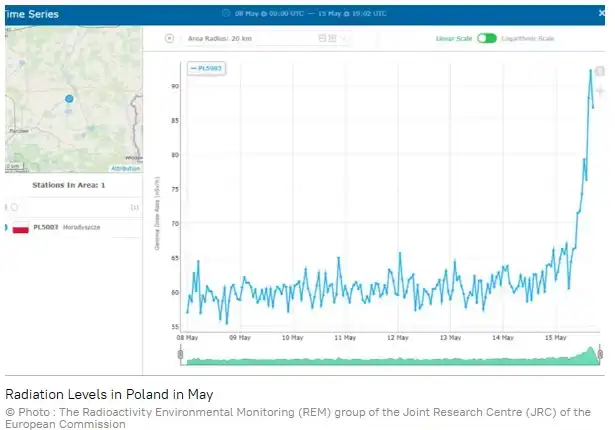Screen dimensions: 615x430
Task: Click the green overview timeline strip
Action: (390, 358)
